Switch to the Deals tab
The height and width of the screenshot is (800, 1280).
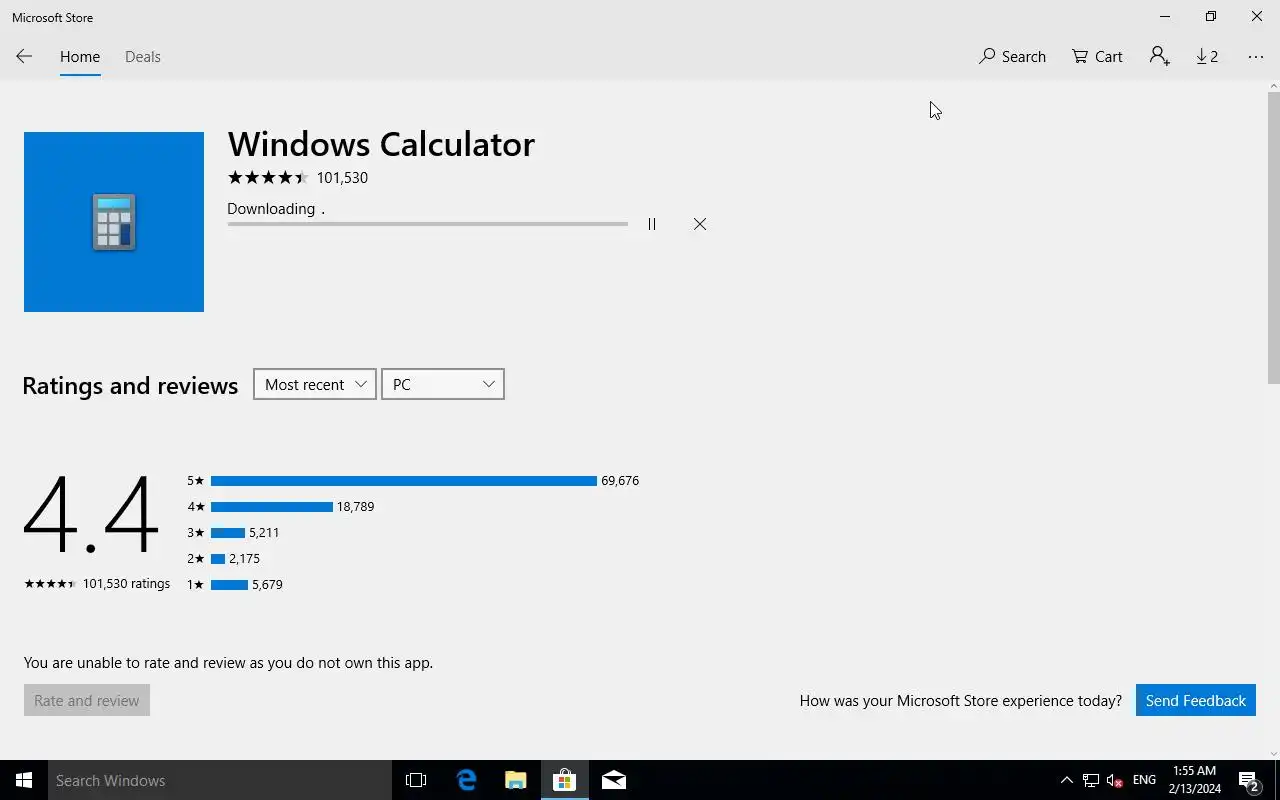(143, 57)
